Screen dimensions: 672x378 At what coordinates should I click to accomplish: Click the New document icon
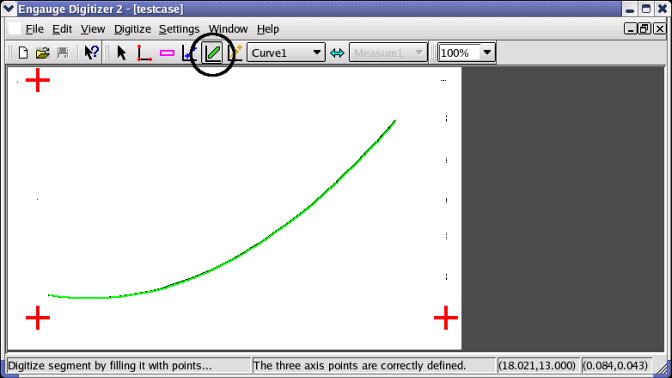[23, 53]
